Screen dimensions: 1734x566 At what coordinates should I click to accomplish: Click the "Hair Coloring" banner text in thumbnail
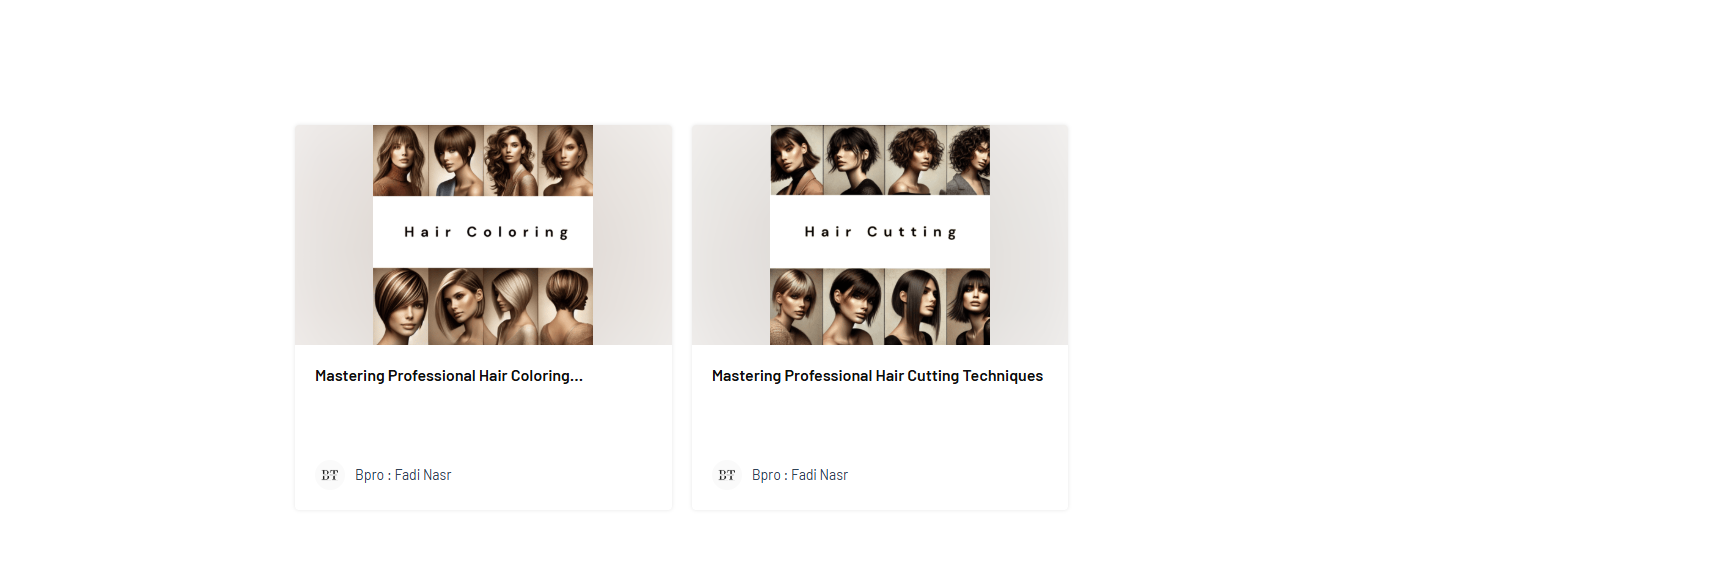point(487,232)
